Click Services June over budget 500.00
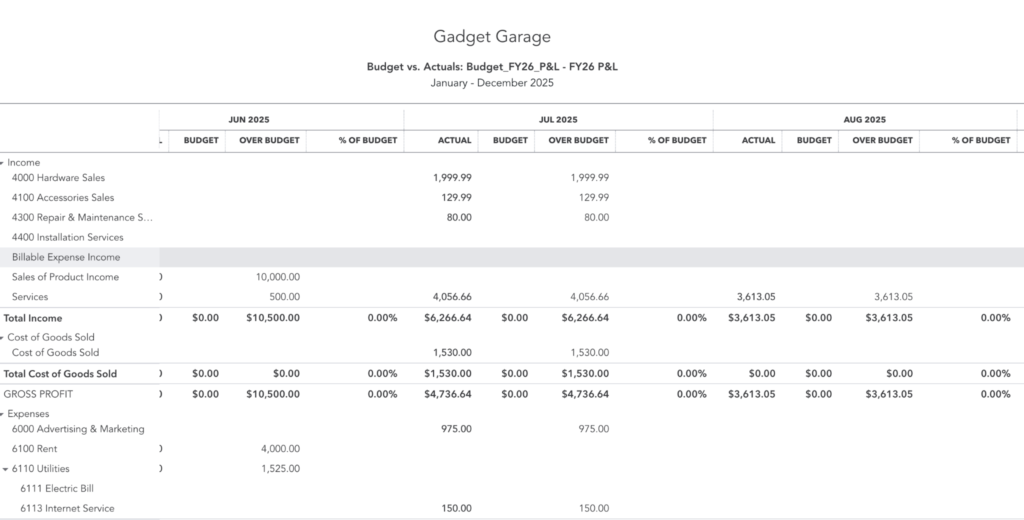Screen dimensions: 1024x520 click(x=285, y=297)
